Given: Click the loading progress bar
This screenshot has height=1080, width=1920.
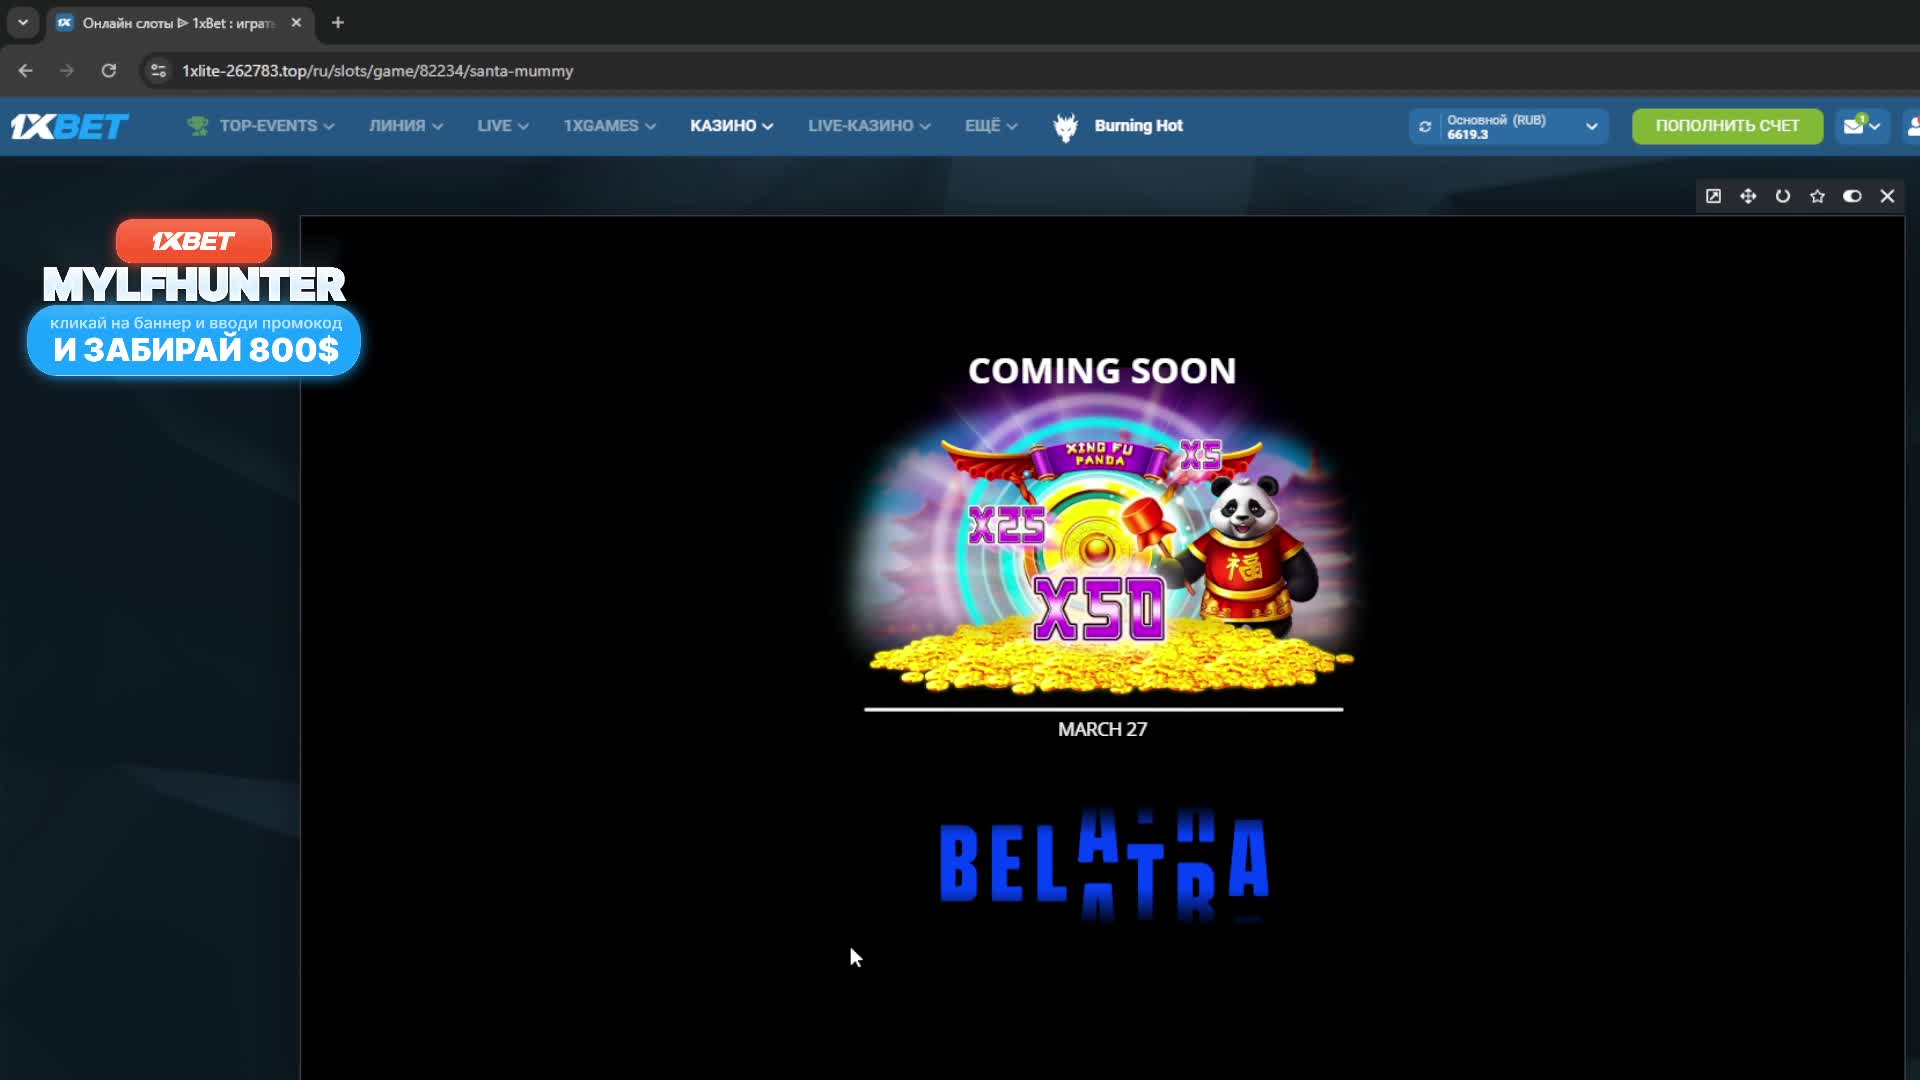Looking at the screenshot, I should tap(1103, 709).
